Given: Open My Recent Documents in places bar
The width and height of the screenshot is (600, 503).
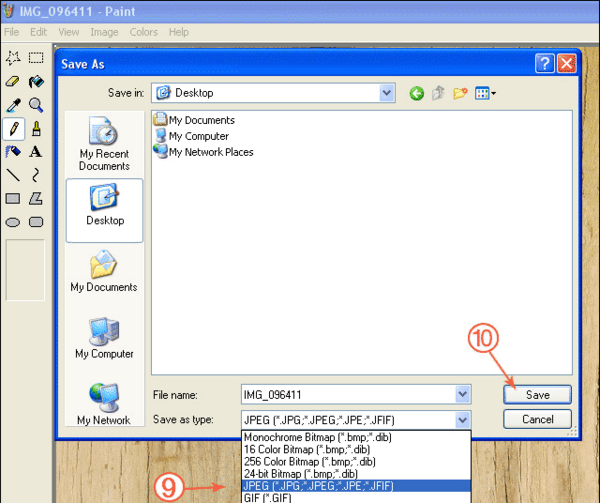Looking at the screenshot, I should tap(104, 144).
